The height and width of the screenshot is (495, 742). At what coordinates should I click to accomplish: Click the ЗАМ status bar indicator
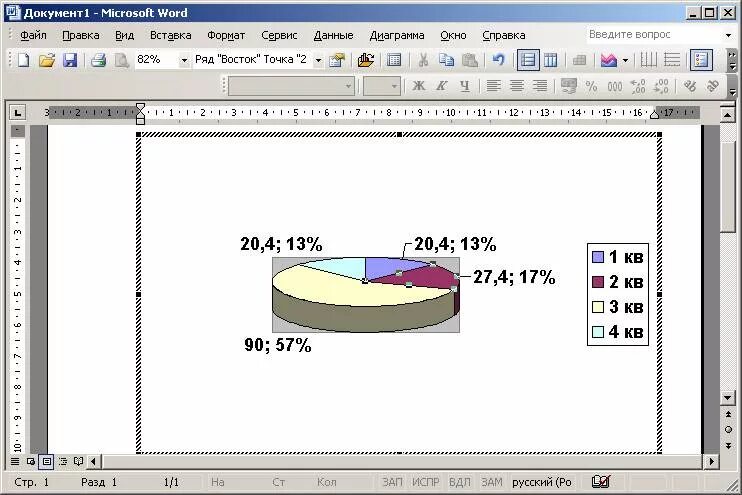tap(492, 482)
